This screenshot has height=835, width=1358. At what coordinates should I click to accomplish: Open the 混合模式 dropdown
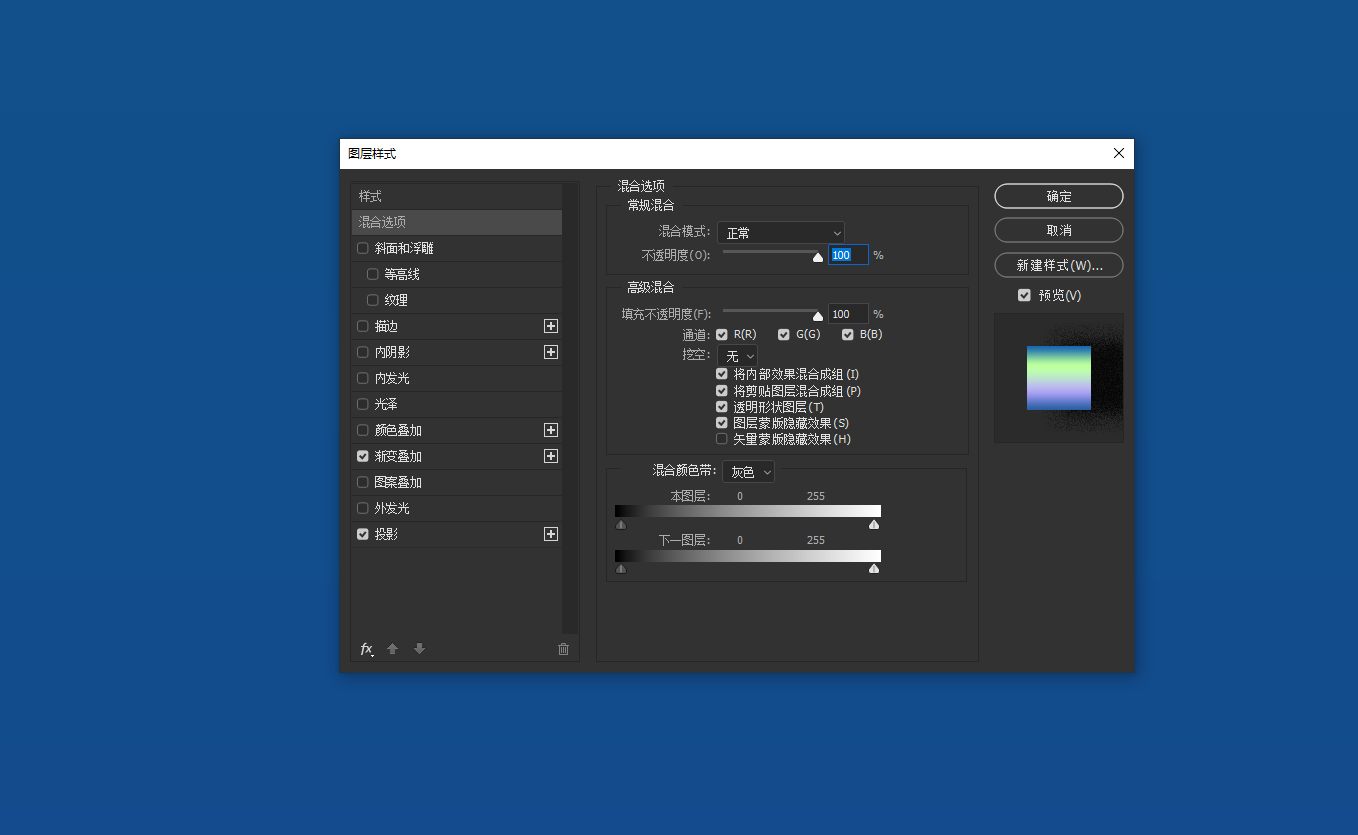pyautogui.click(x=781, y=233)
